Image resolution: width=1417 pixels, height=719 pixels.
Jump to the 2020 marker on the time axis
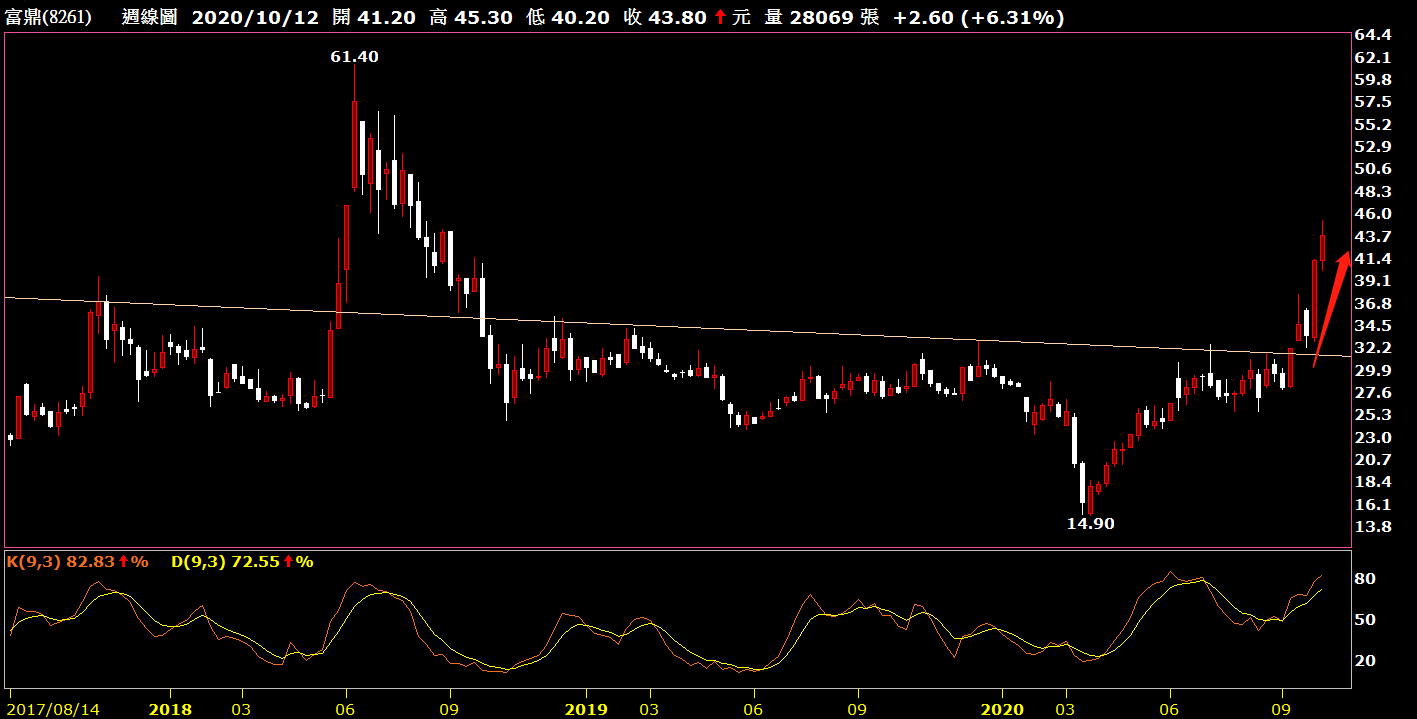point(1001,709)
